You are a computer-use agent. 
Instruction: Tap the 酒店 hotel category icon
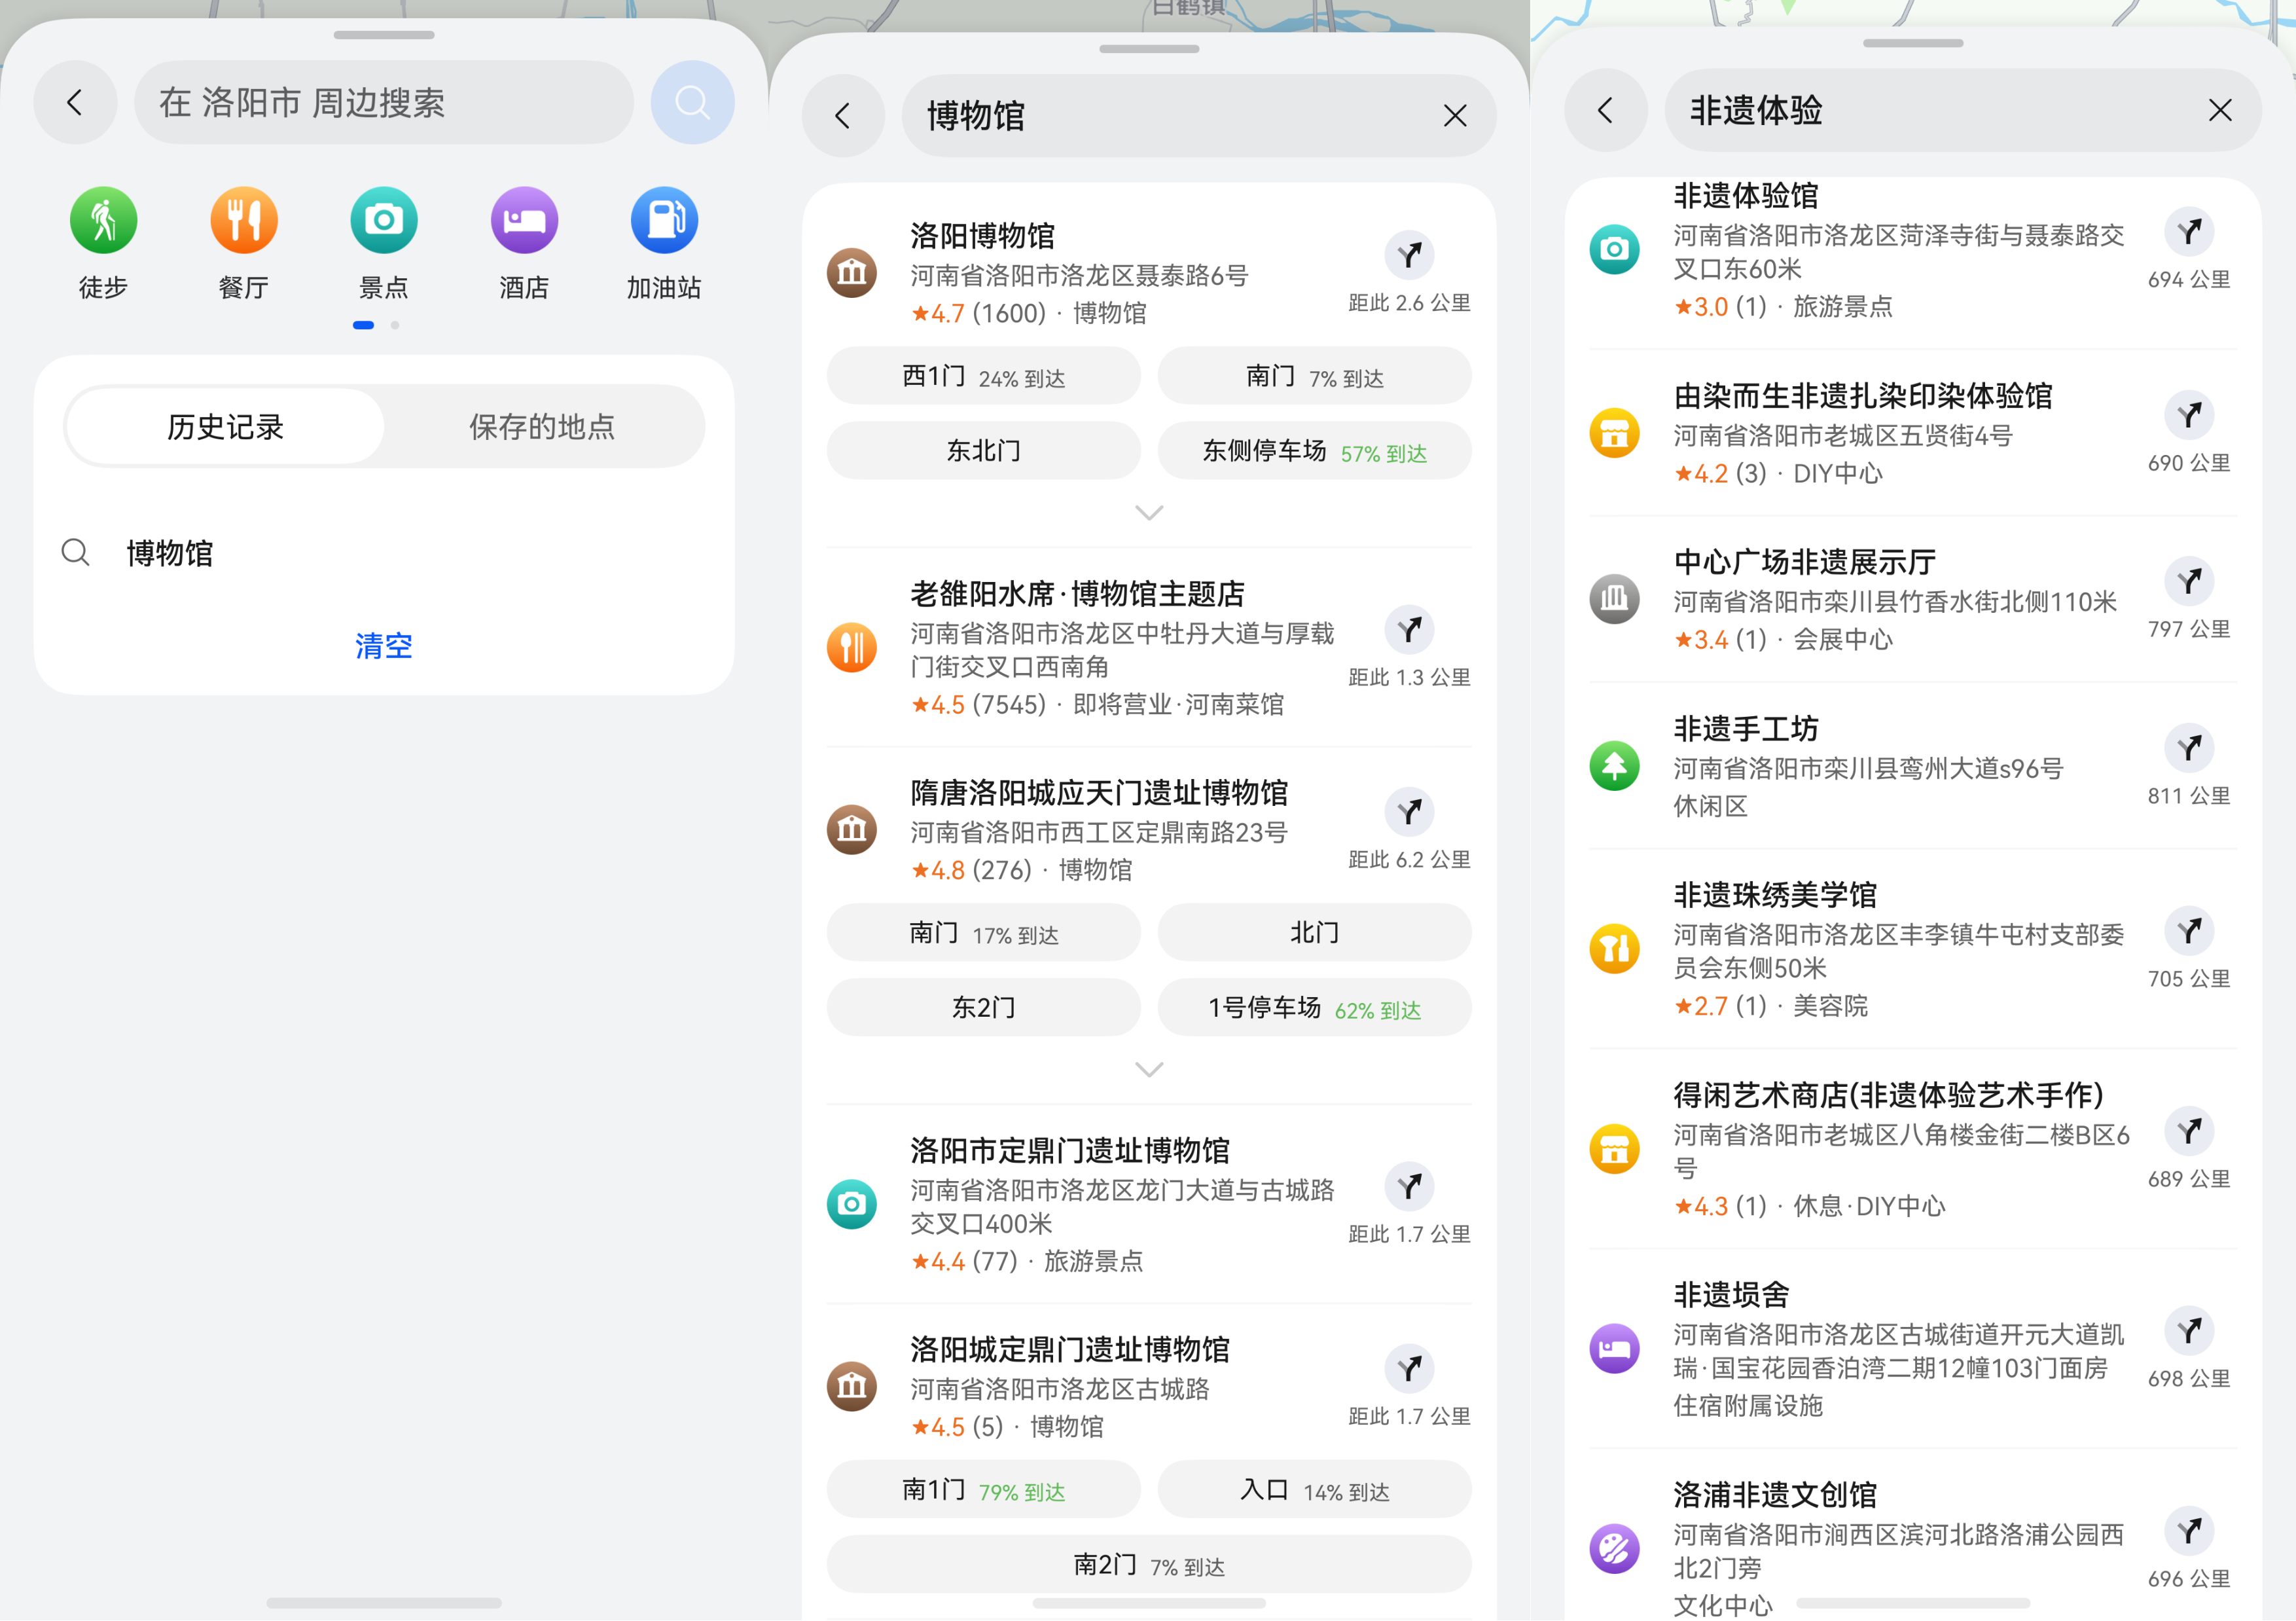click(x=524, y=220)
